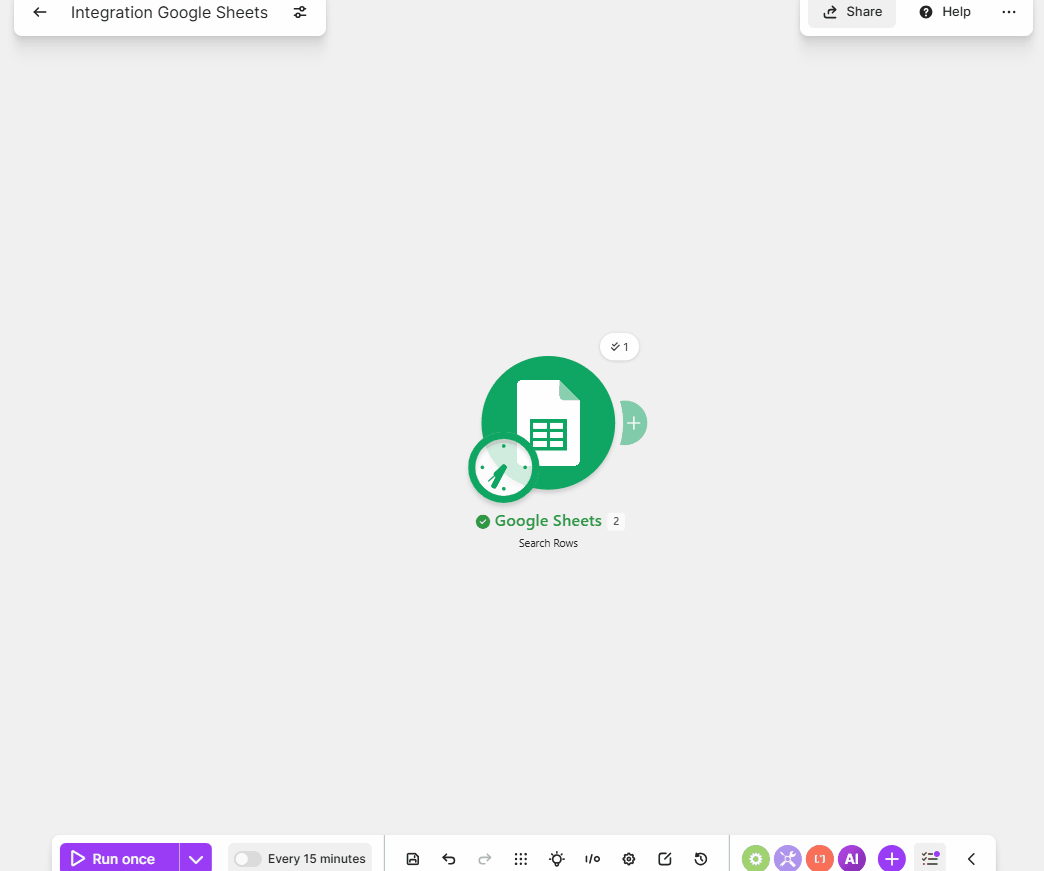This screenshot has height=871, width=1044.
Task: Toggle the scheduling switch on
Action: 247,859
